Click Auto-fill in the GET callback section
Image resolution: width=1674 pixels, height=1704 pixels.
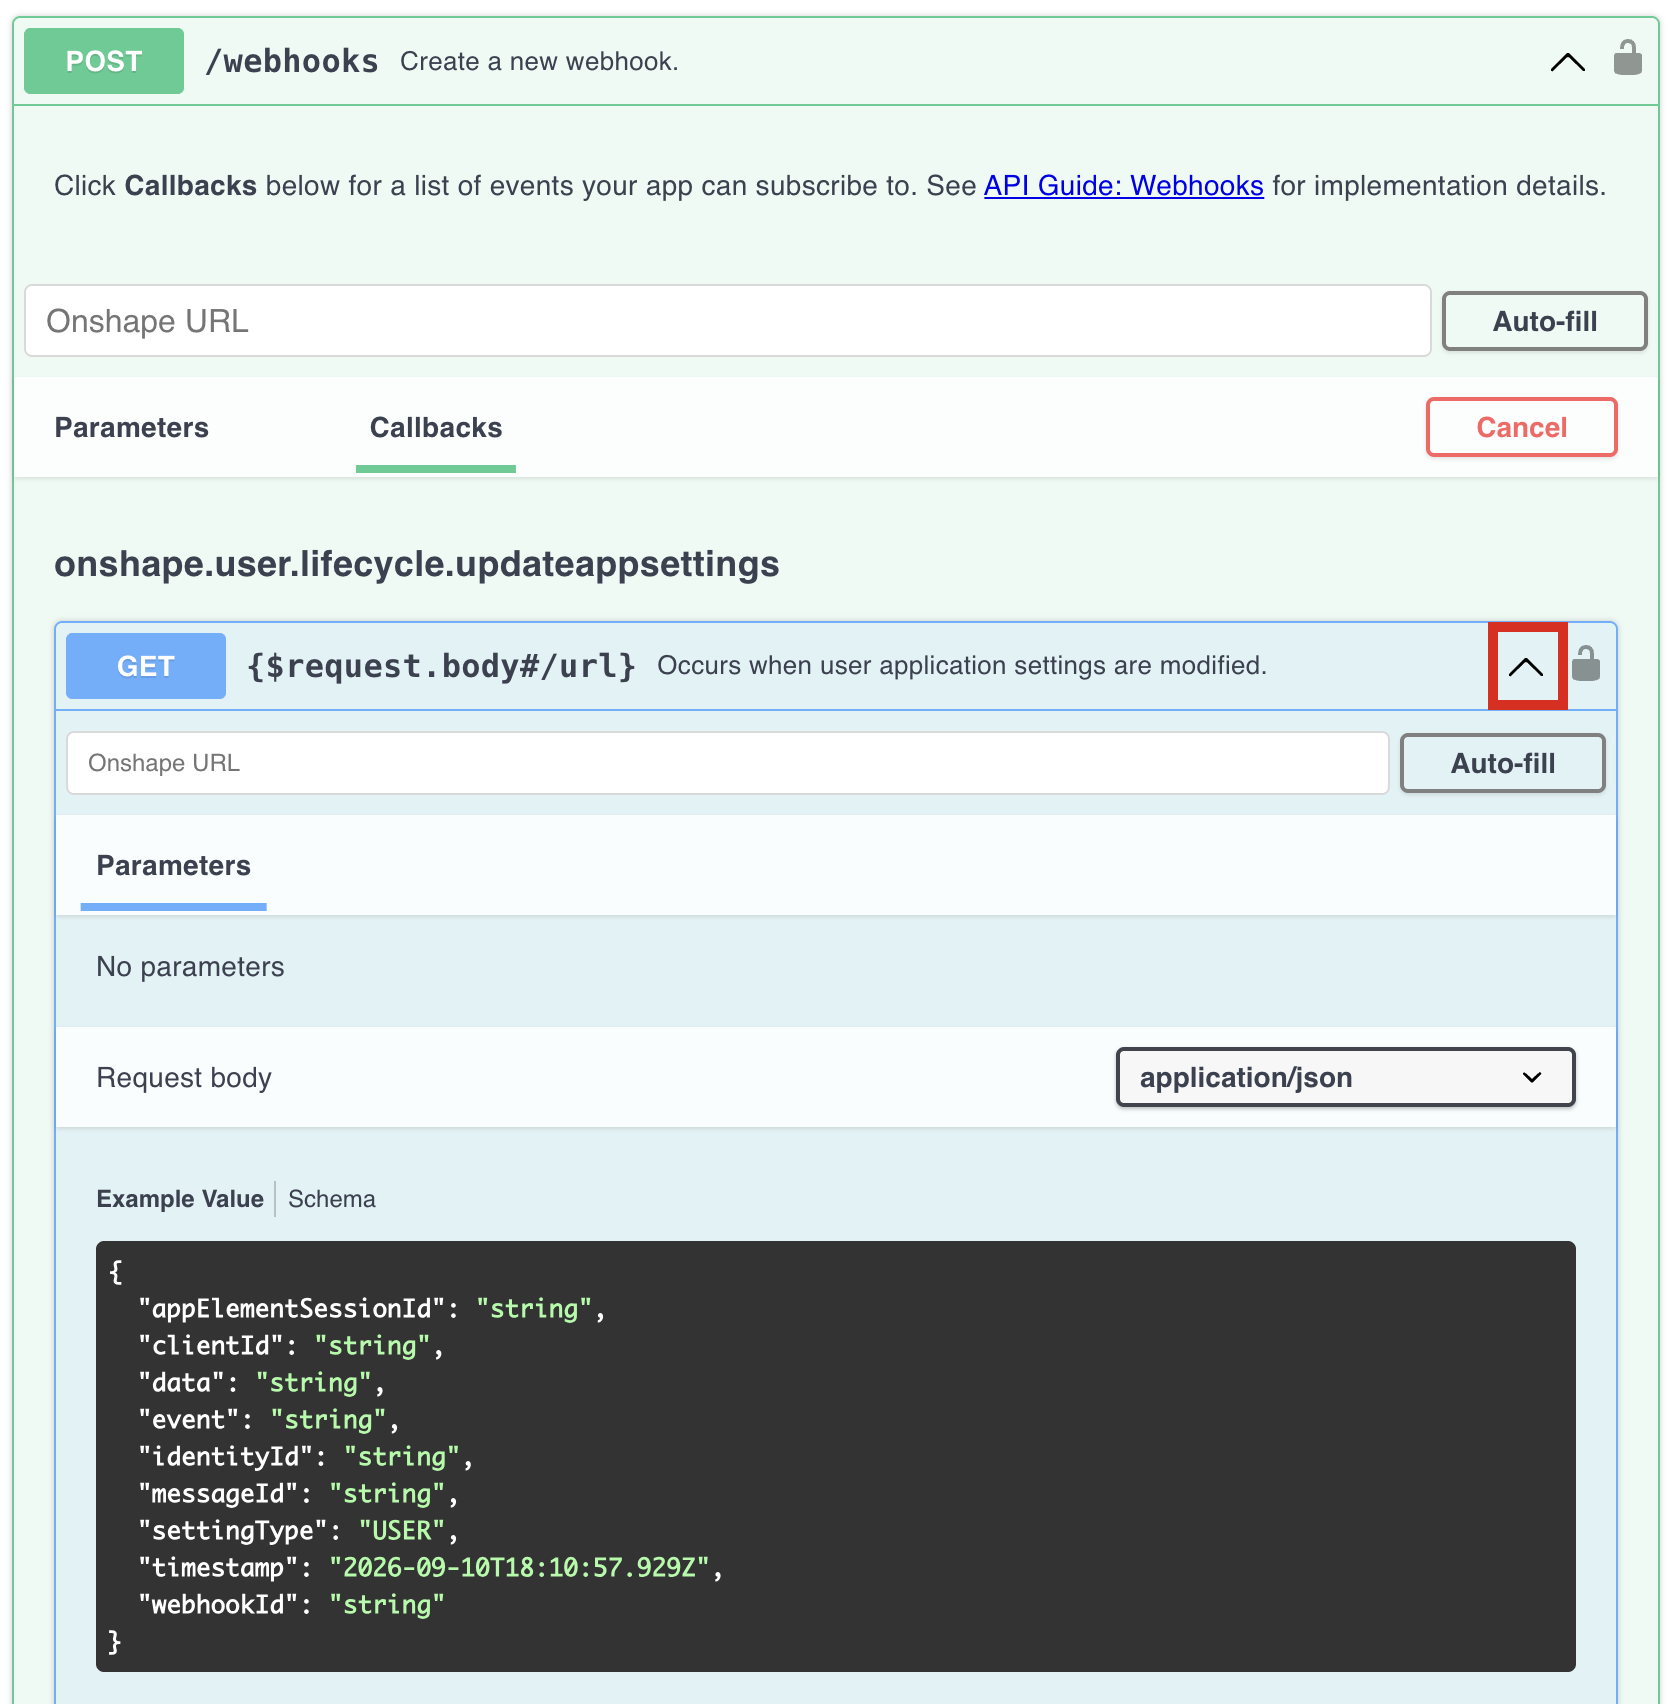pos(1502,763)
